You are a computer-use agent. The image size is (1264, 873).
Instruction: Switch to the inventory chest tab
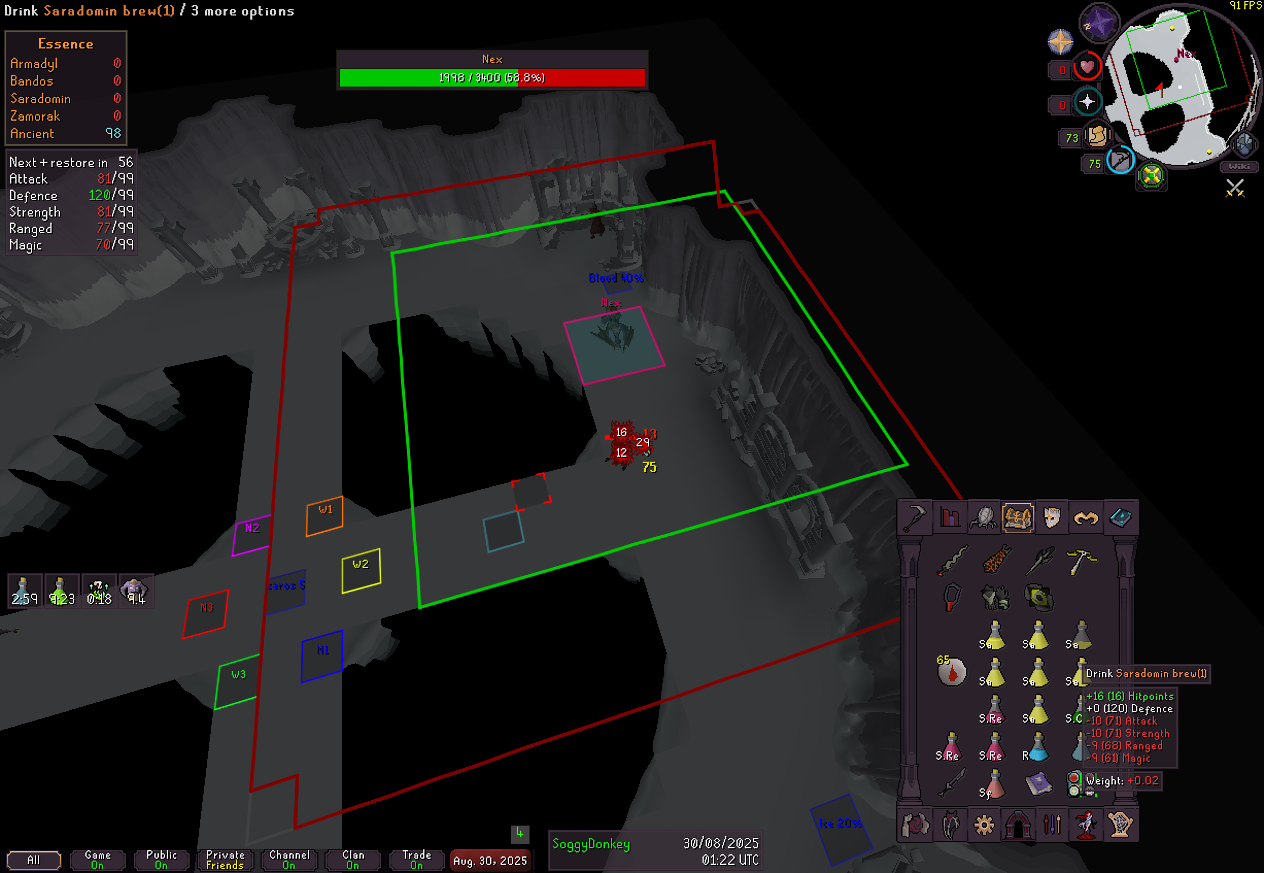coord(1018,517)
